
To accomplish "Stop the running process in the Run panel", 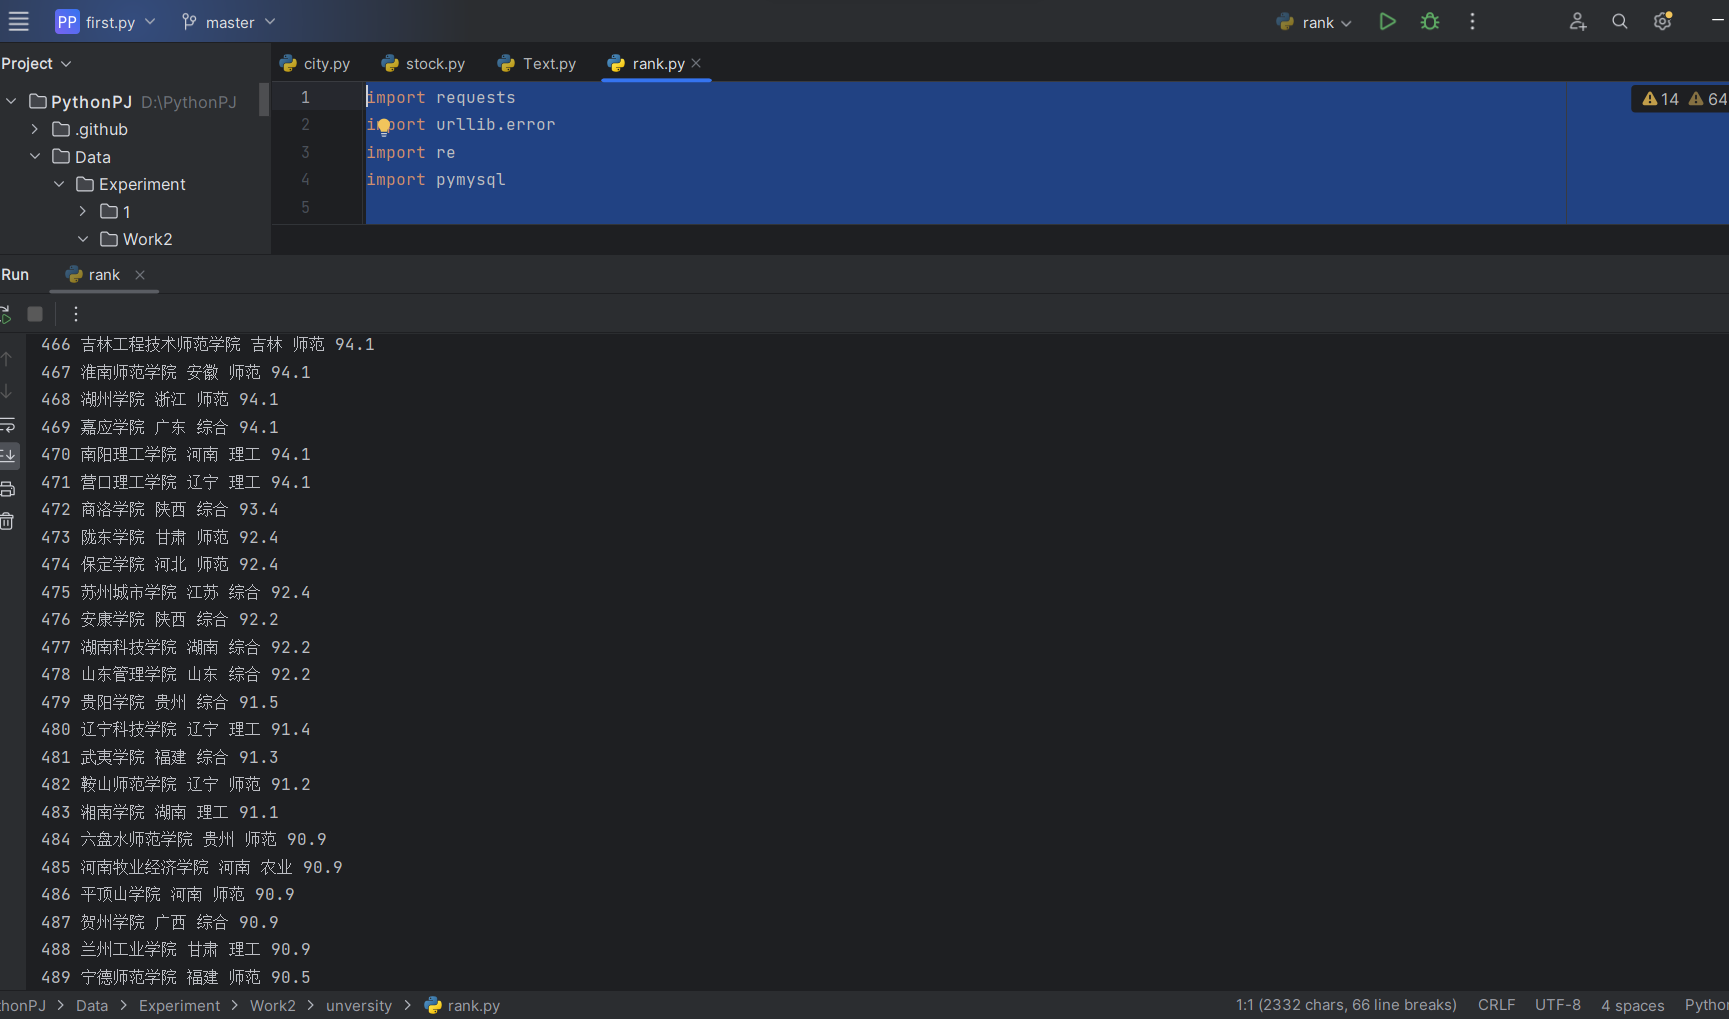I will click(35, 314).
